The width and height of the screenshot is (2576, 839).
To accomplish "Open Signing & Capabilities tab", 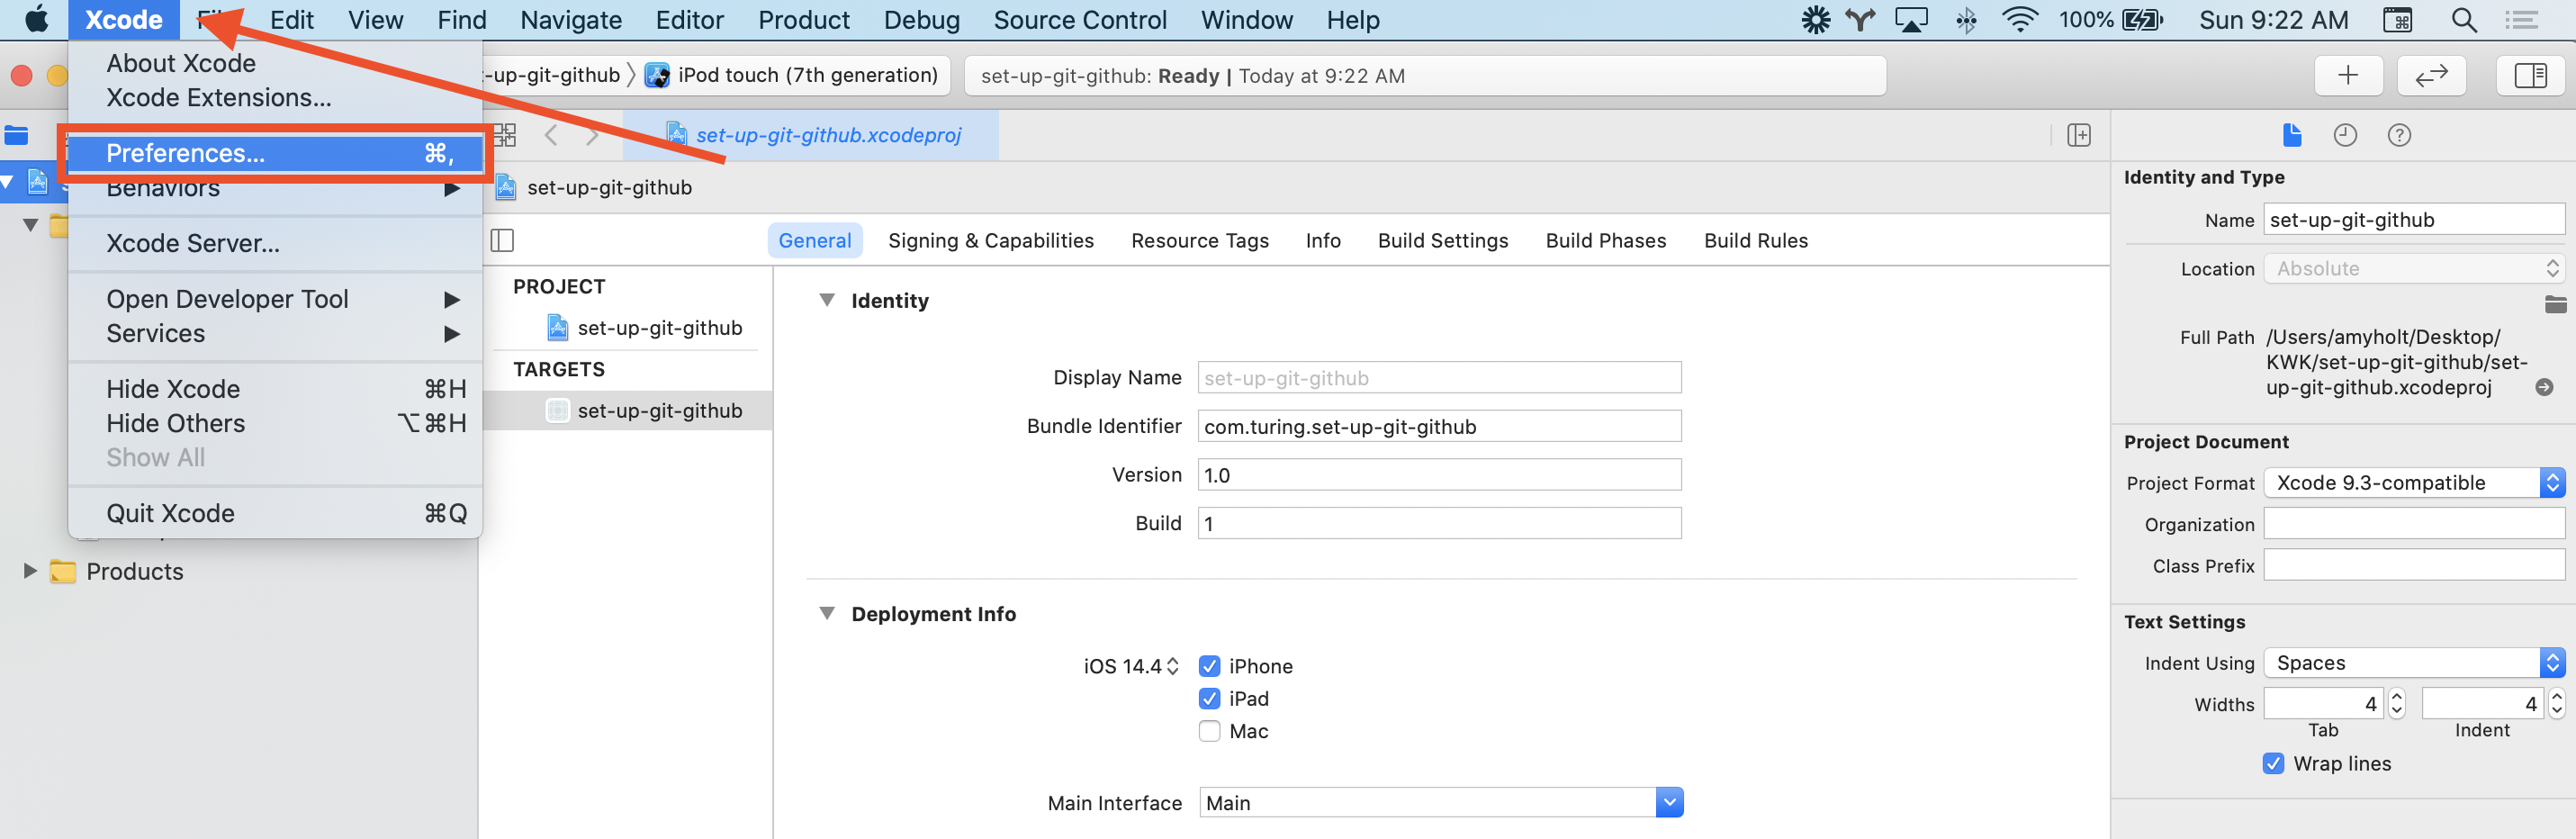I will [990, 240].
